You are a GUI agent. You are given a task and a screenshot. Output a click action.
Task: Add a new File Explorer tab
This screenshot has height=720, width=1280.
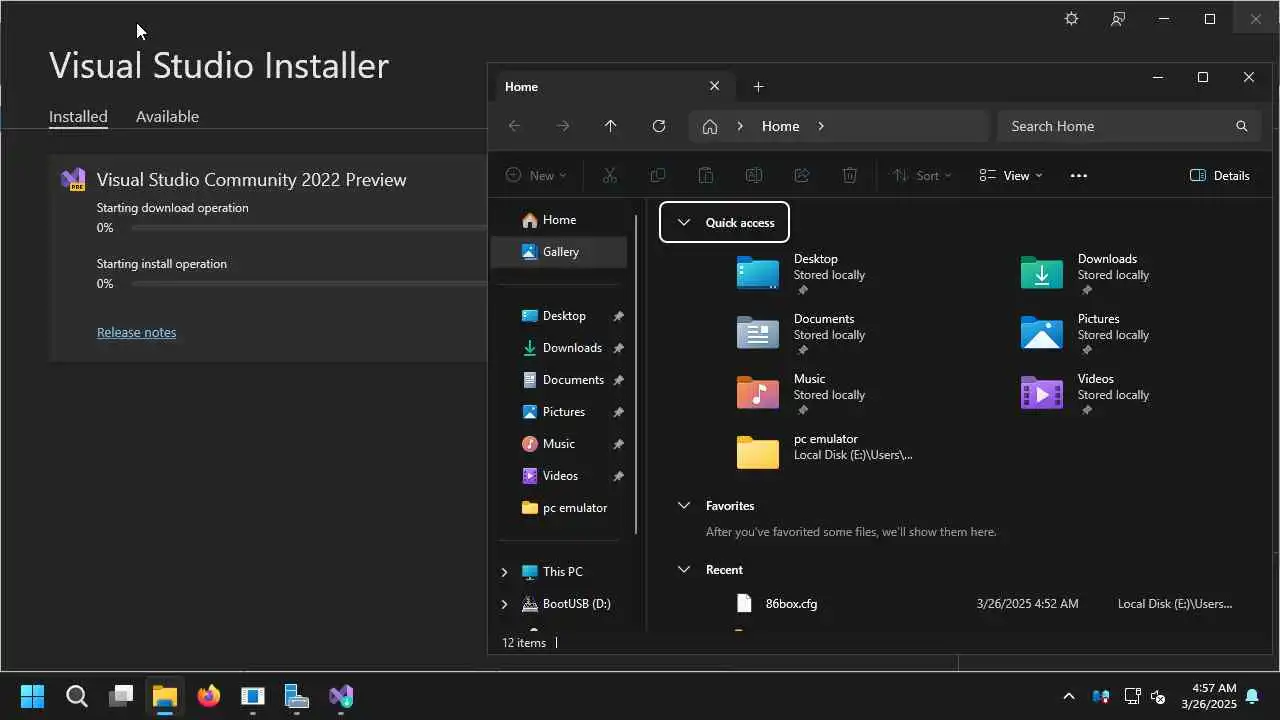tap(758, 87)
